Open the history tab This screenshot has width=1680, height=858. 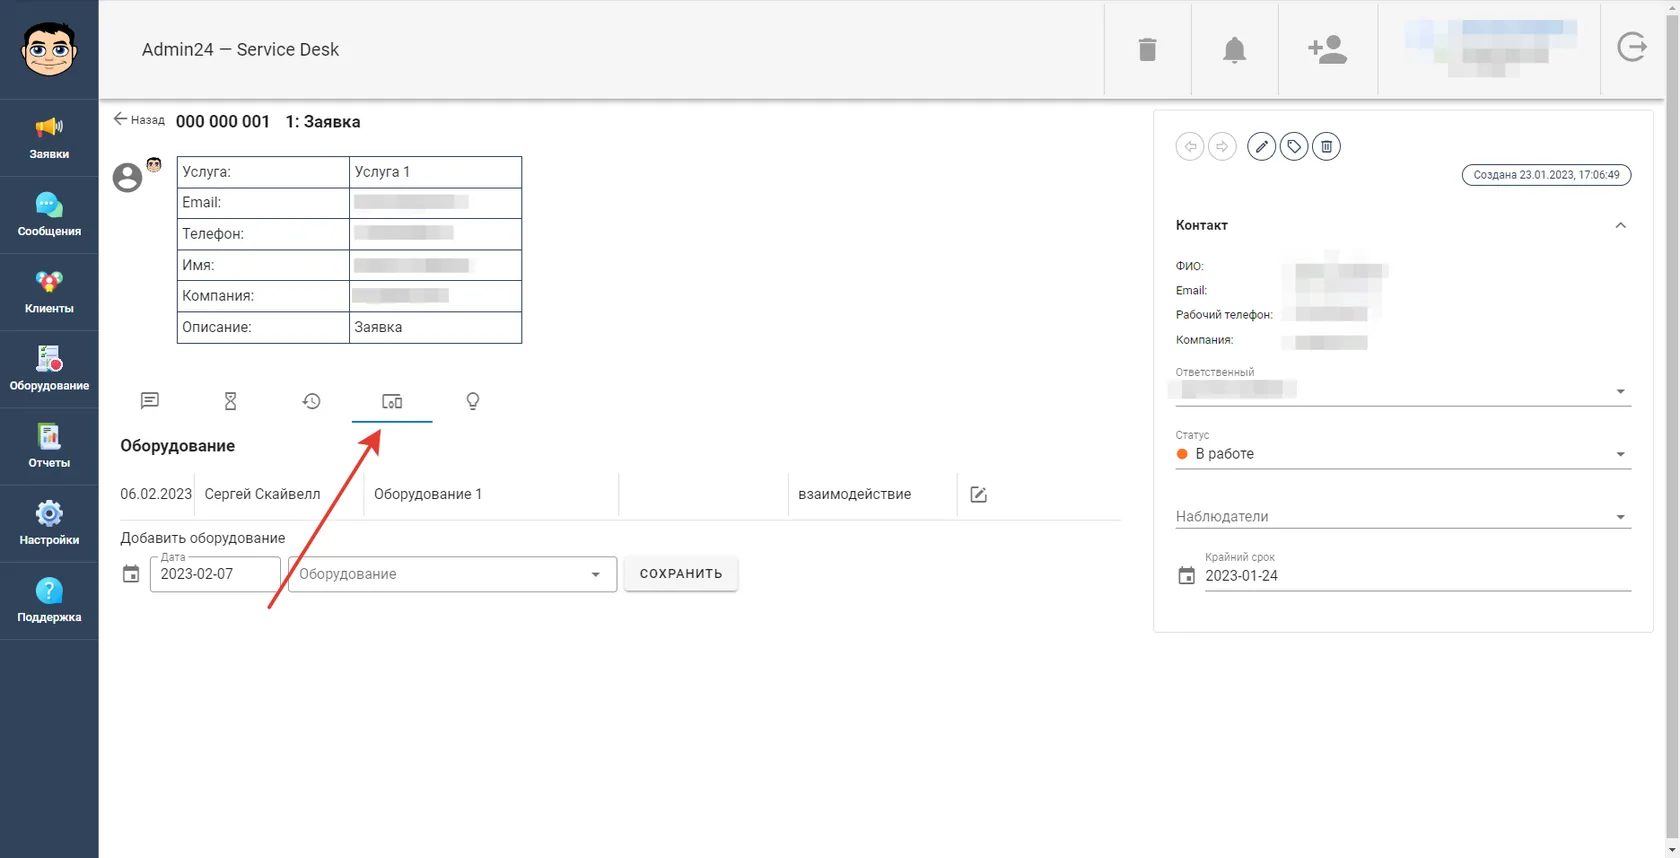311,401
